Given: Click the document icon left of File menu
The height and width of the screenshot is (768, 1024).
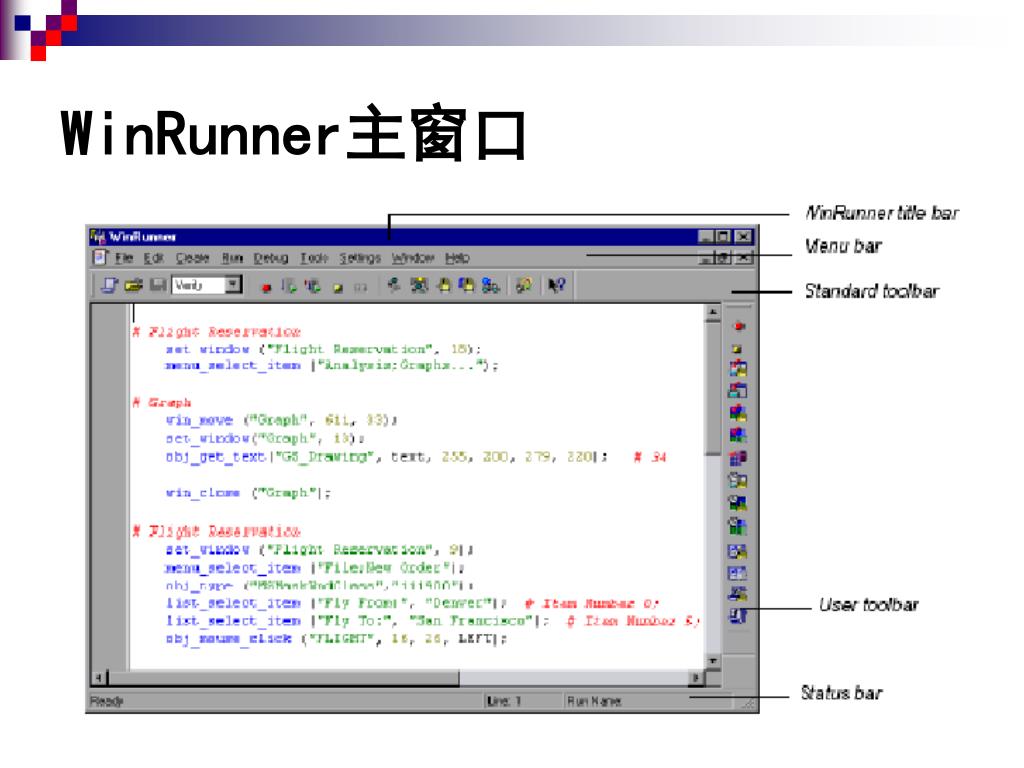Looking at the screenshot, I should pyautogui.click(x=99, y=258).
